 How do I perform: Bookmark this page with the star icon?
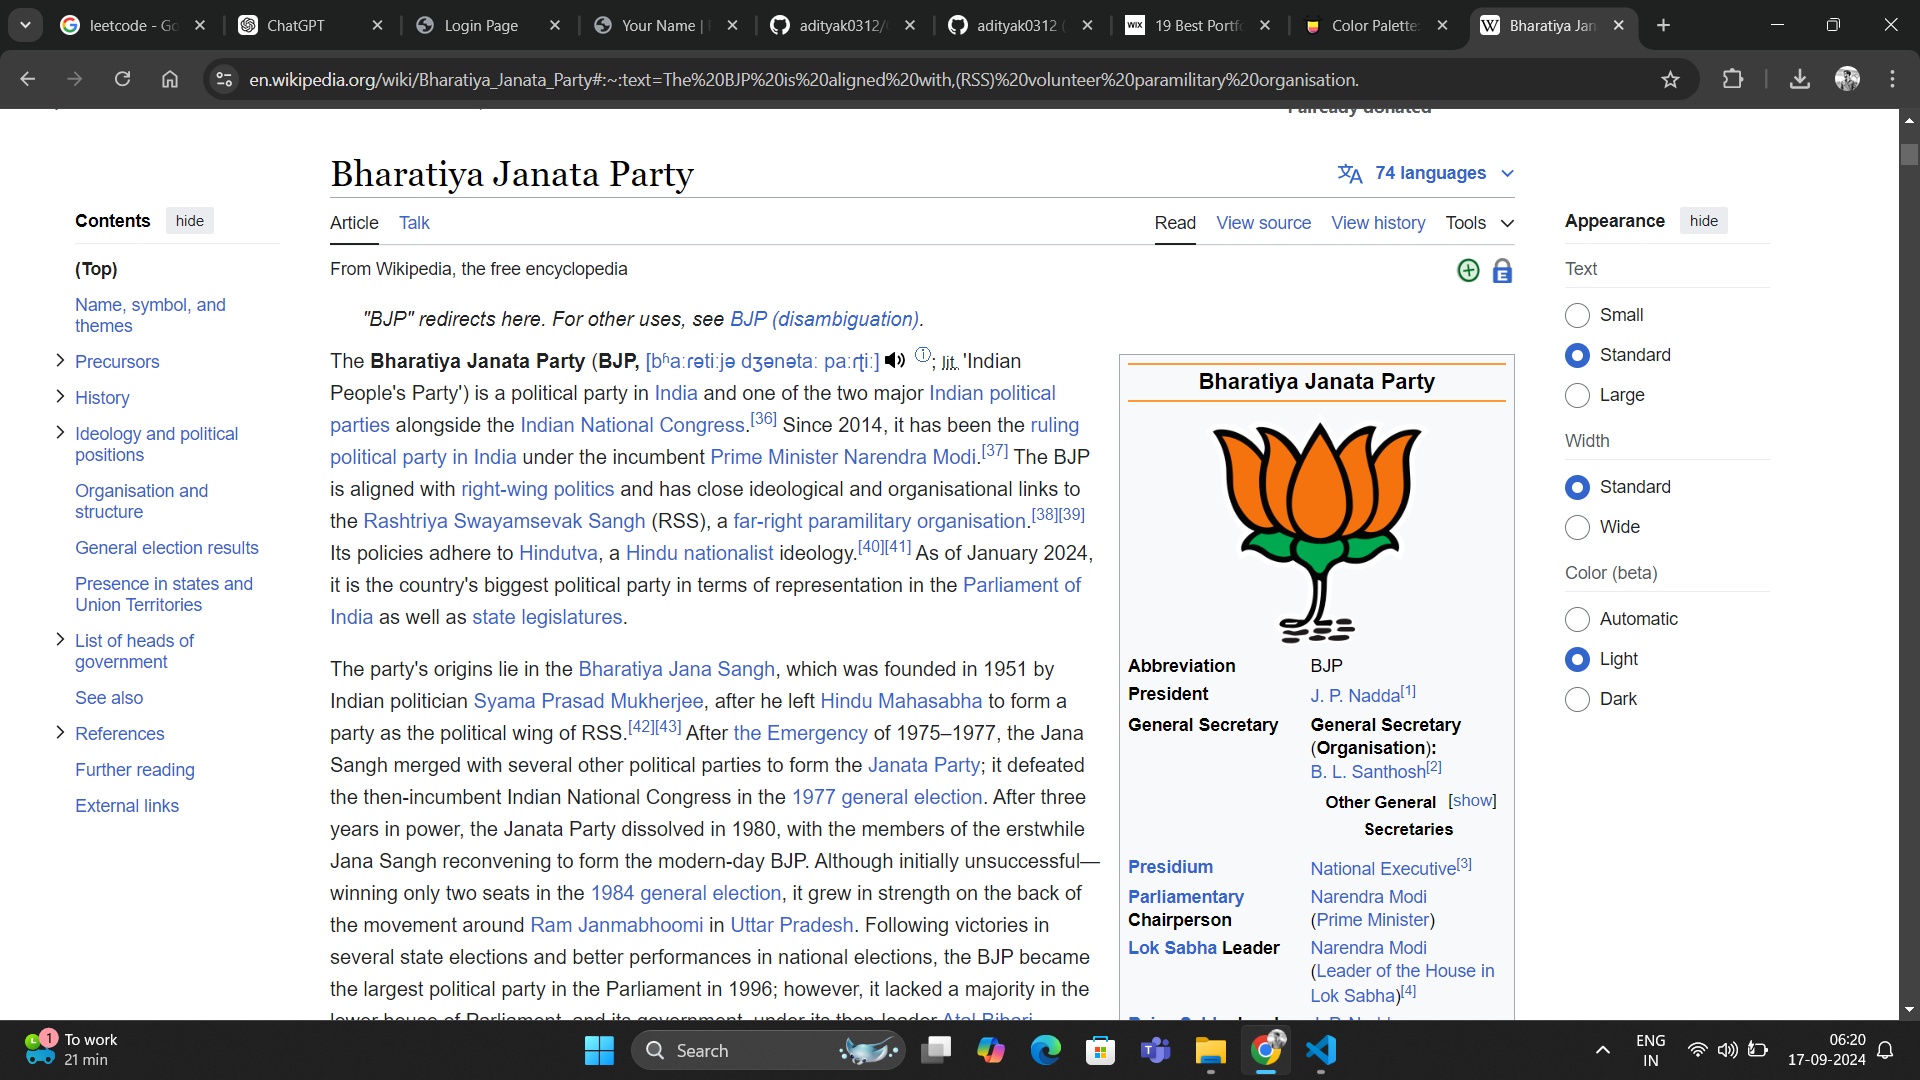pos(1670,79)
